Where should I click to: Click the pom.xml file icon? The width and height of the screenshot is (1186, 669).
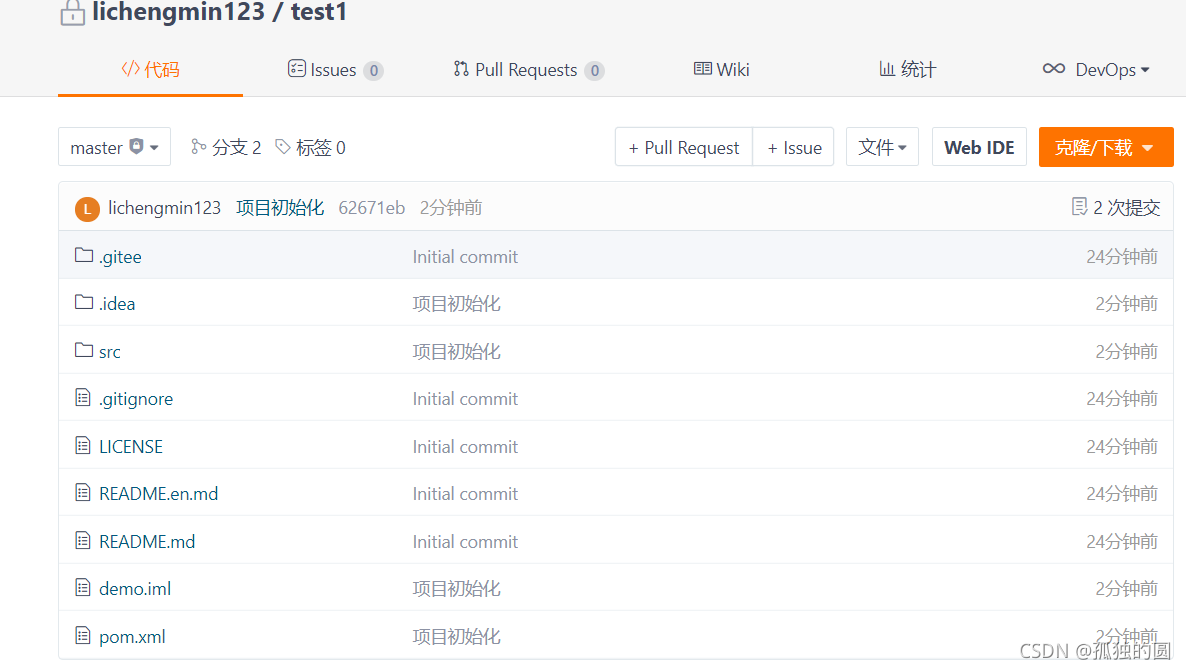tap(83, 635)
